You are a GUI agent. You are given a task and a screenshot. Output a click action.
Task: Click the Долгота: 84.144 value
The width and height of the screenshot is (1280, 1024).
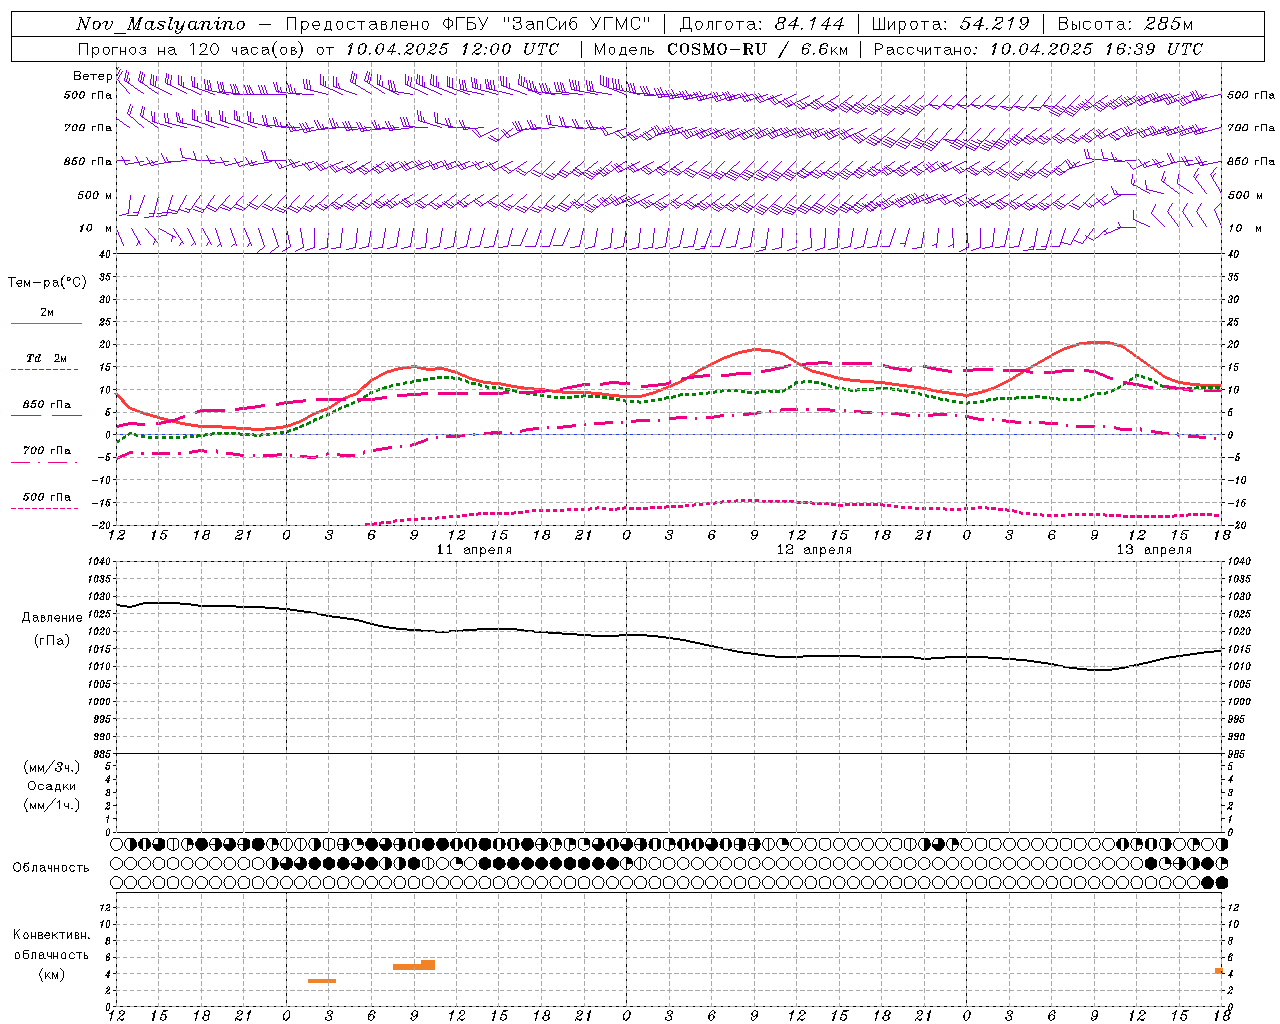pos(762,24)
